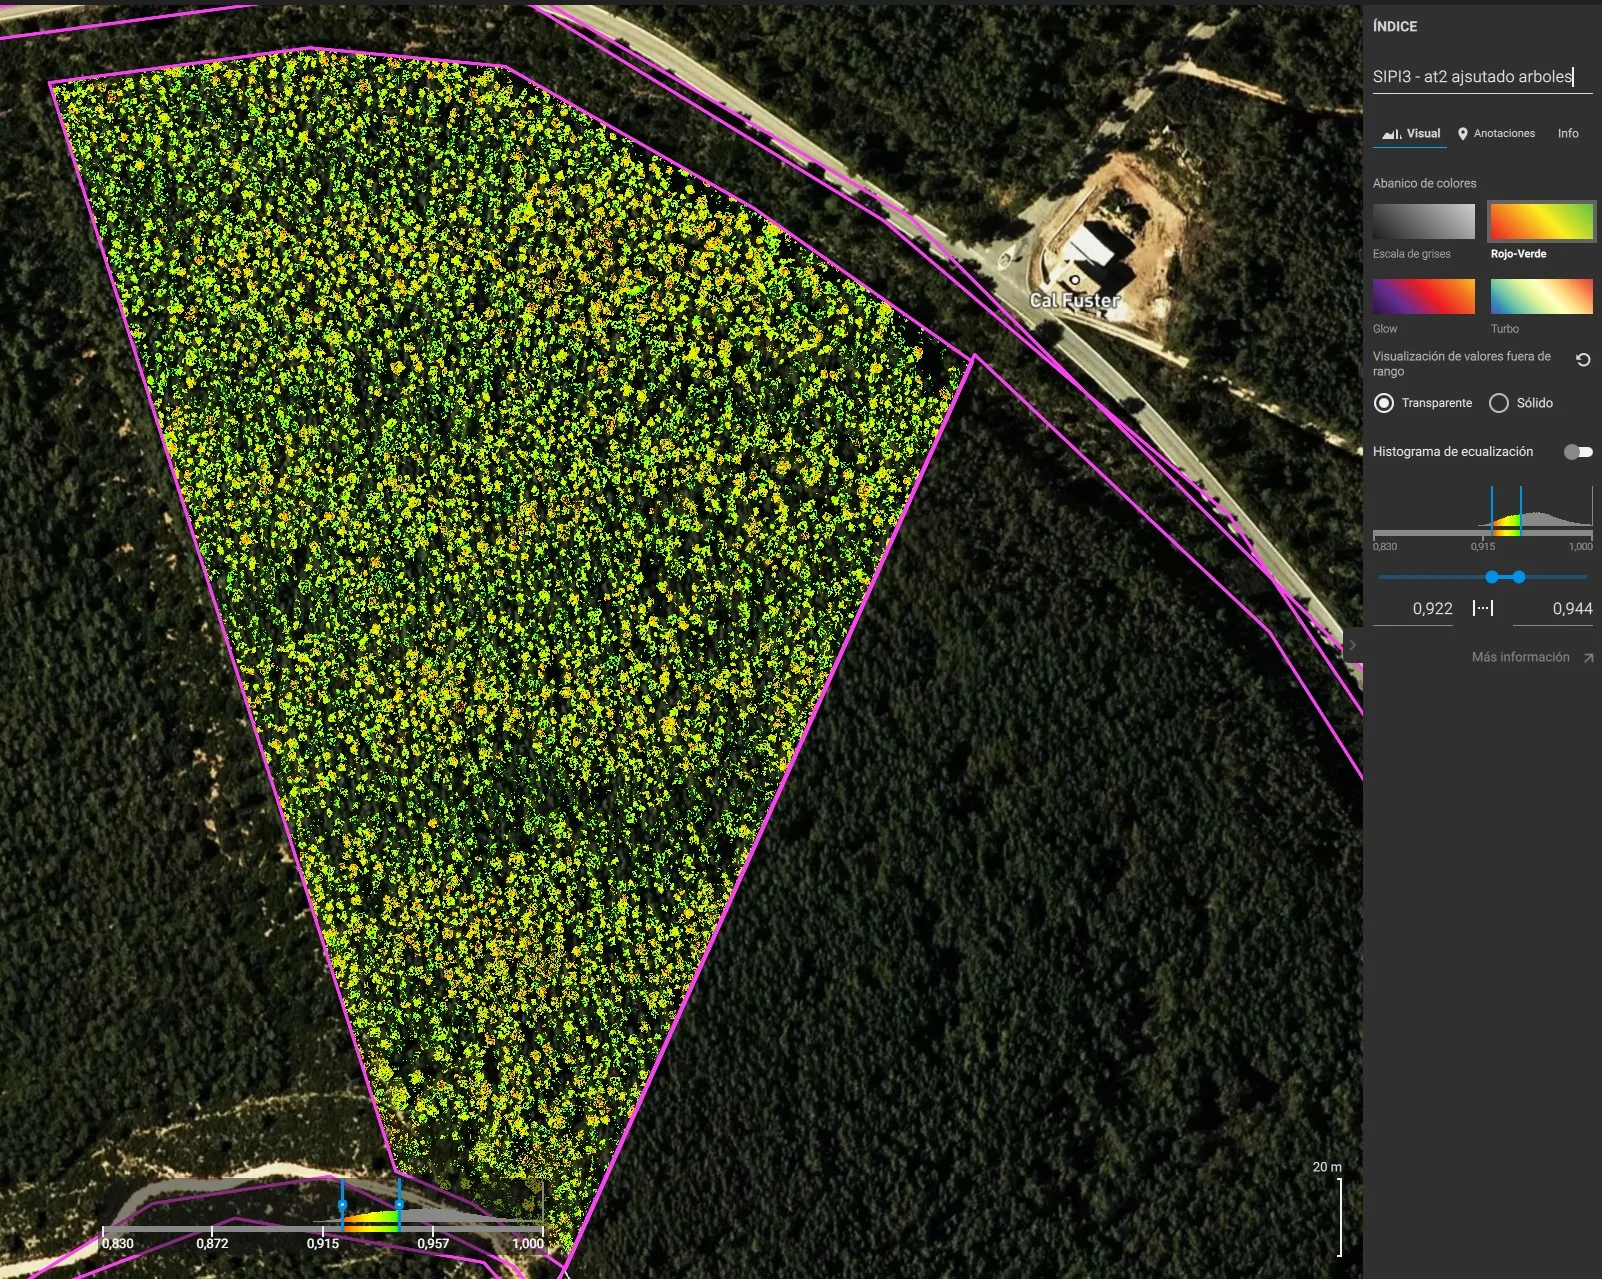Collapse the side panel with the chevron
This screenshot has width=1602, height=1279.
(1352, 645)
